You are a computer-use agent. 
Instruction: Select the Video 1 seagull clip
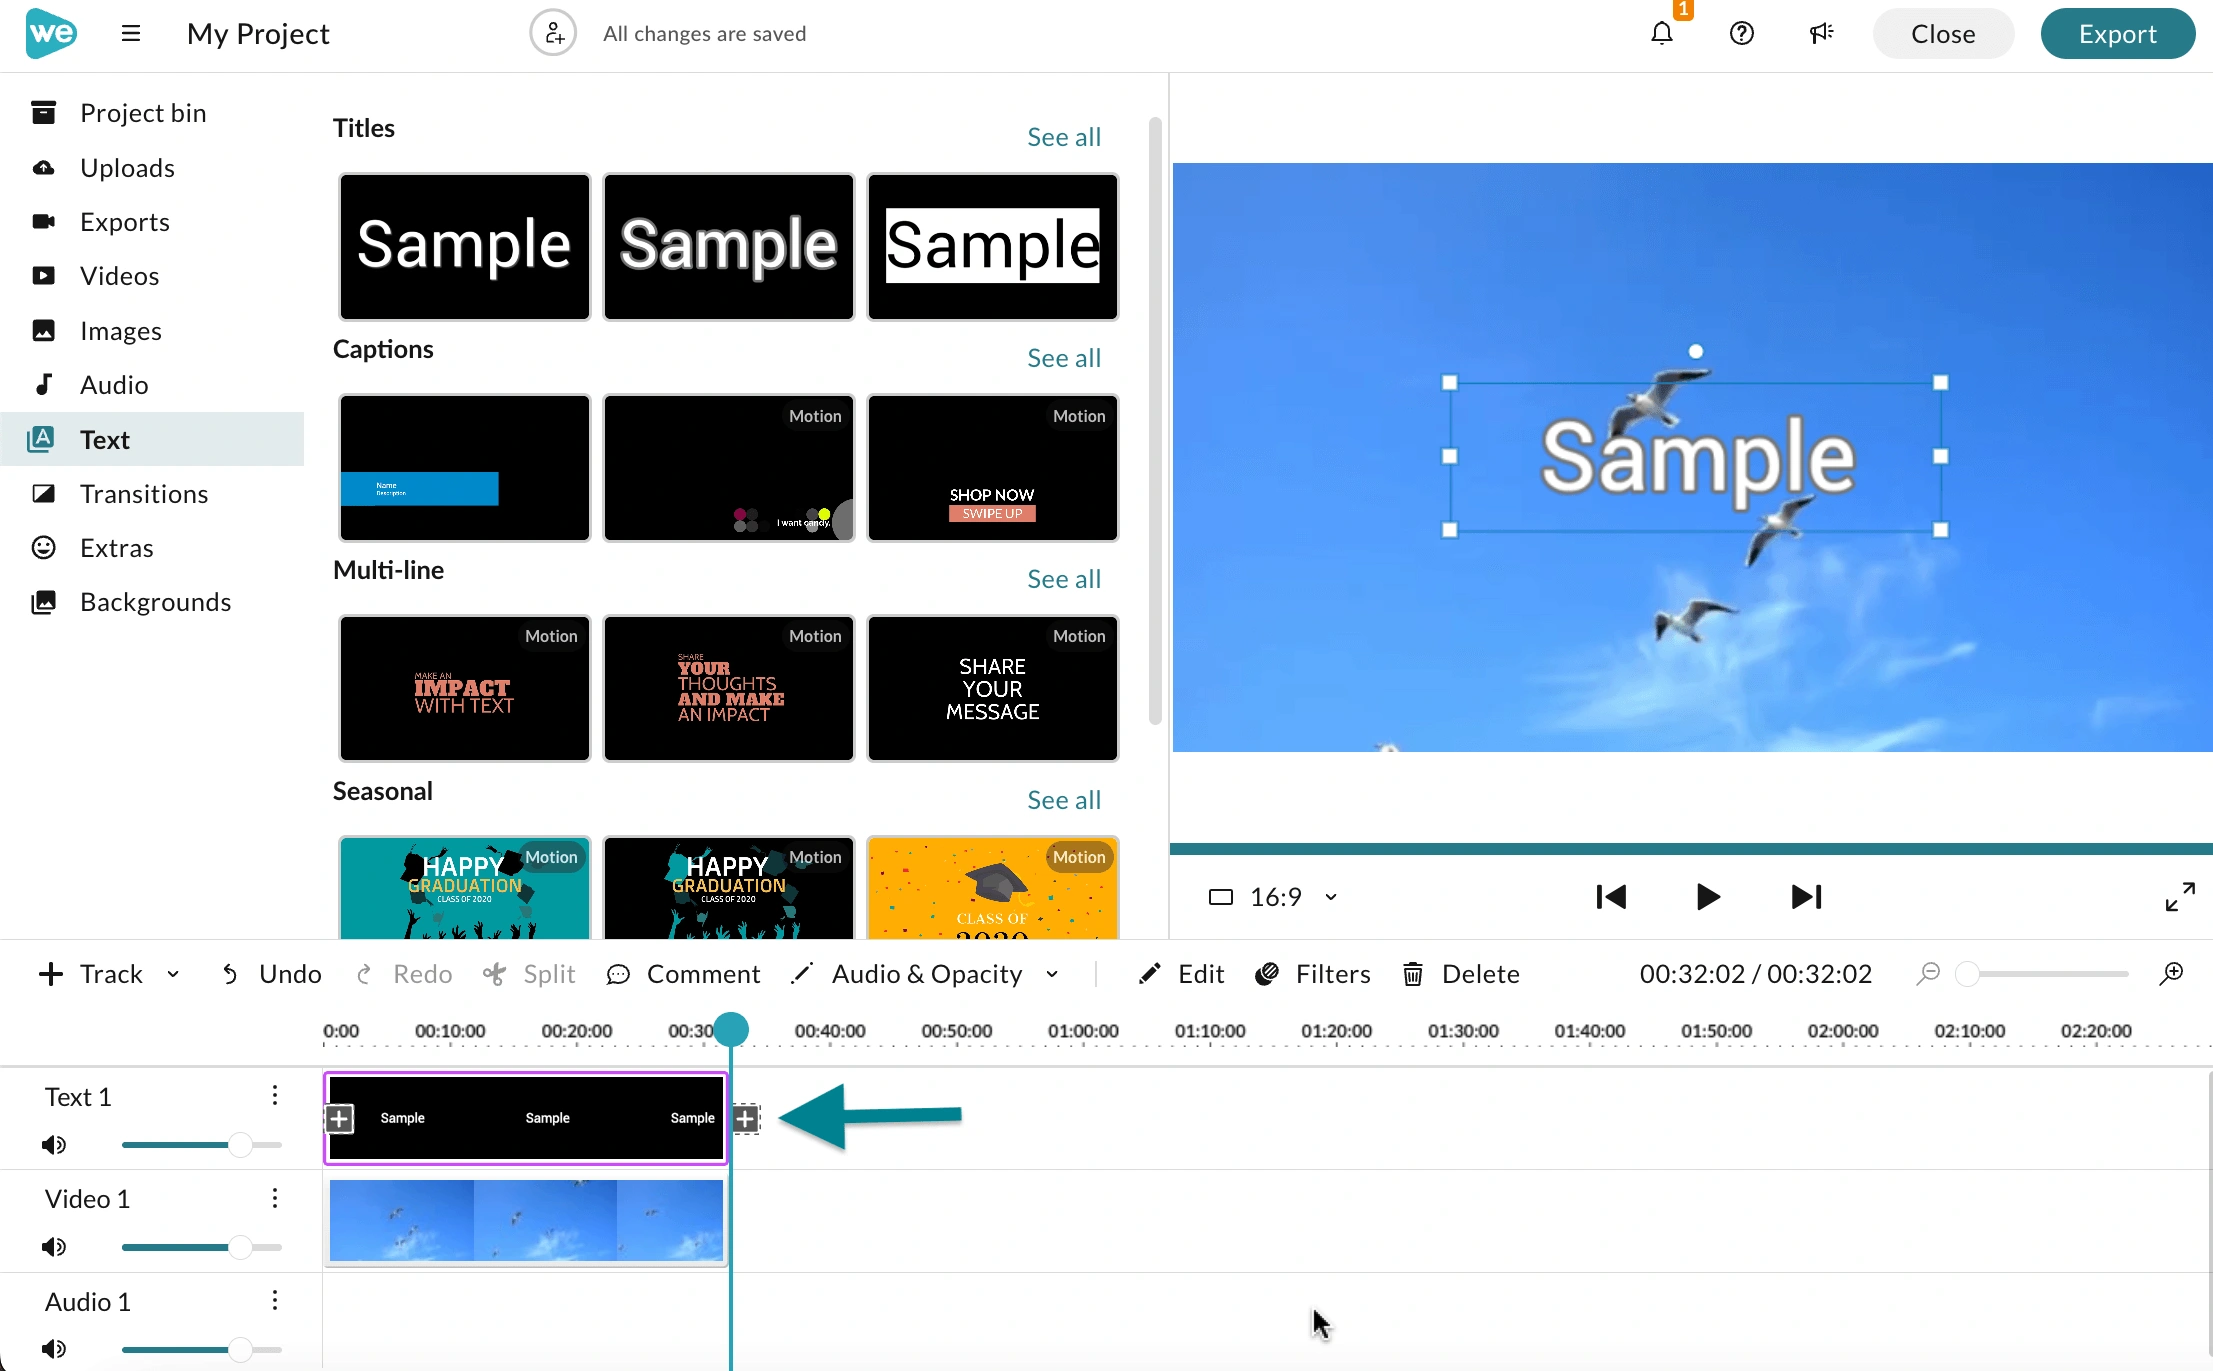pos(526,1221)
